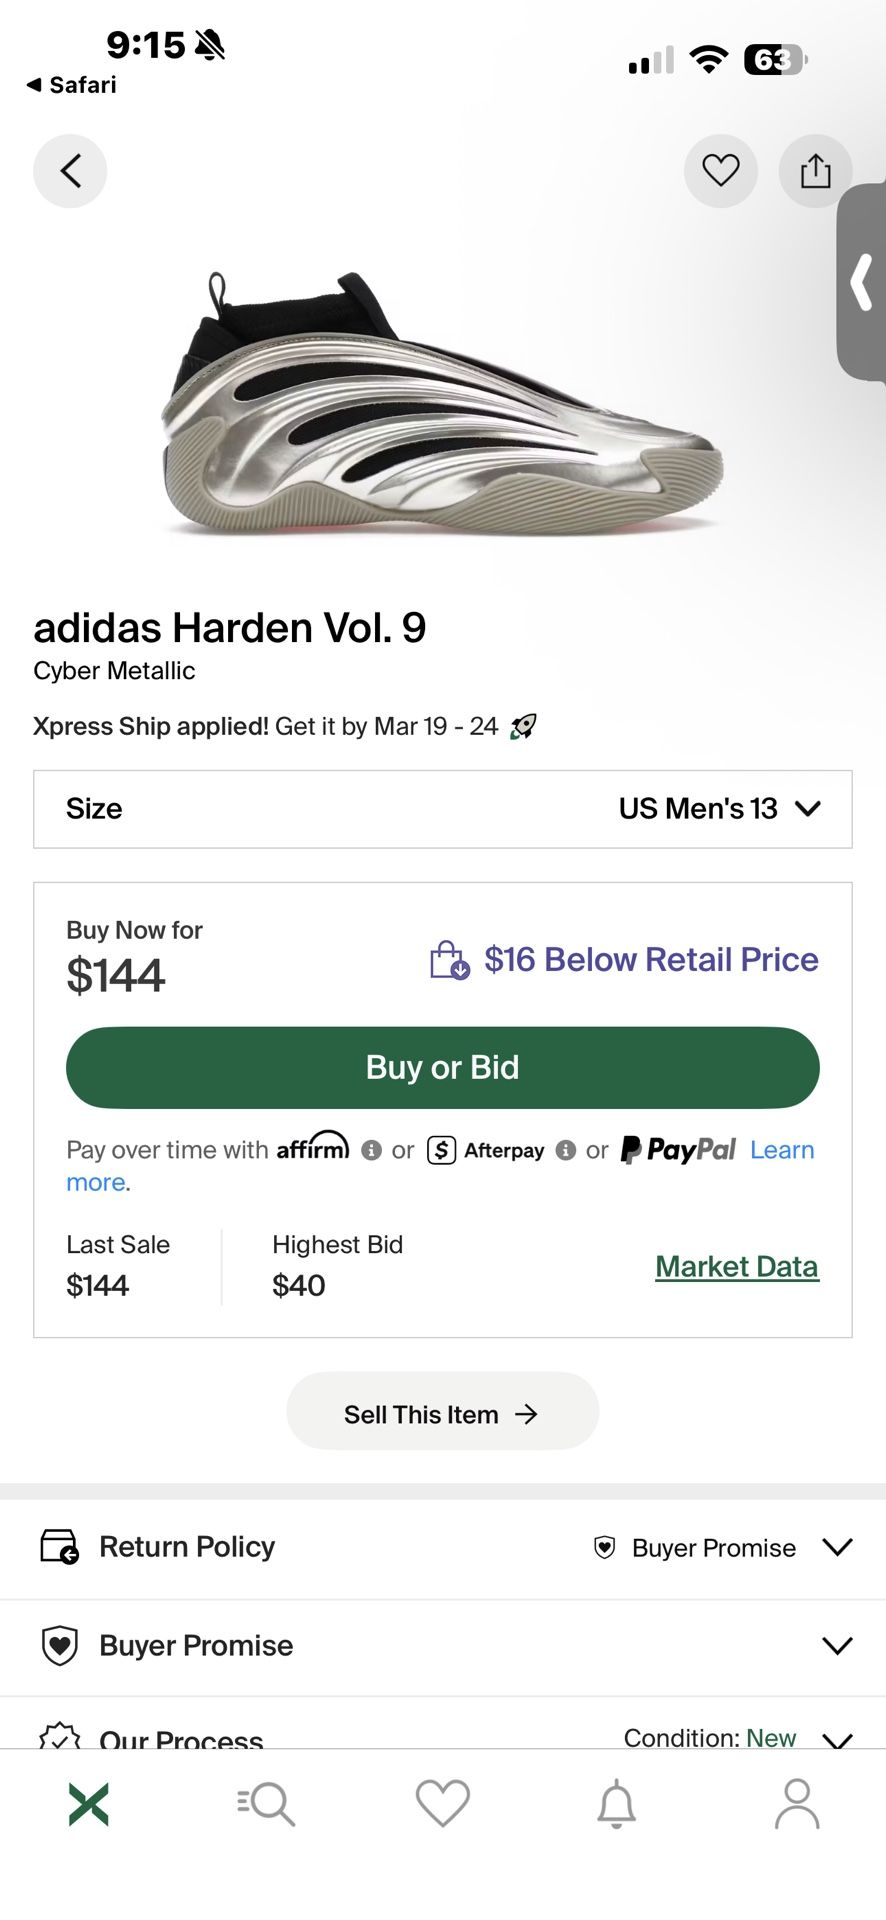Tap Learn more about payment options

782,1150
